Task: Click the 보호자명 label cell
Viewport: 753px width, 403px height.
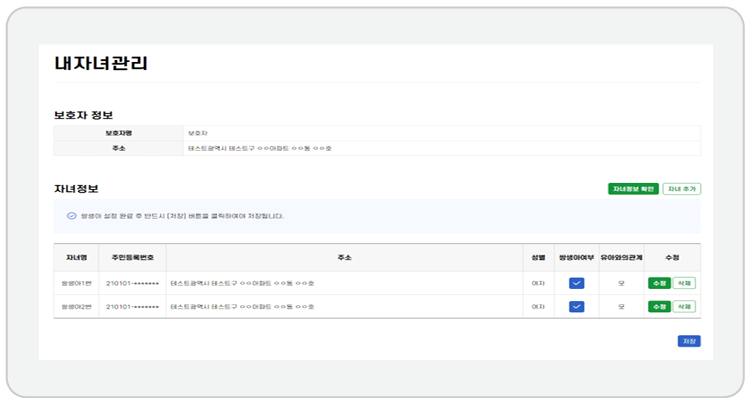Action: [x=119, y=133]
